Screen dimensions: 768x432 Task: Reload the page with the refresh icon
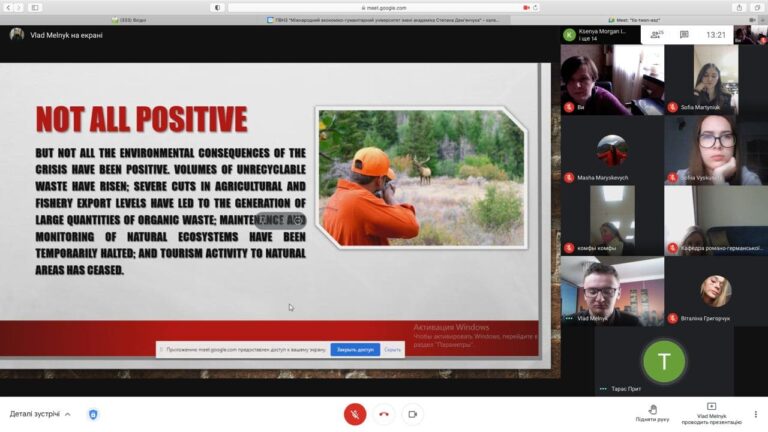535,8
